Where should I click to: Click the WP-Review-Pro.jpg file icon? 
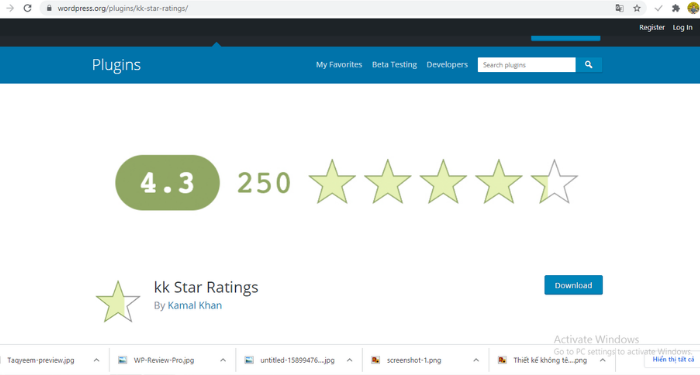122,360
